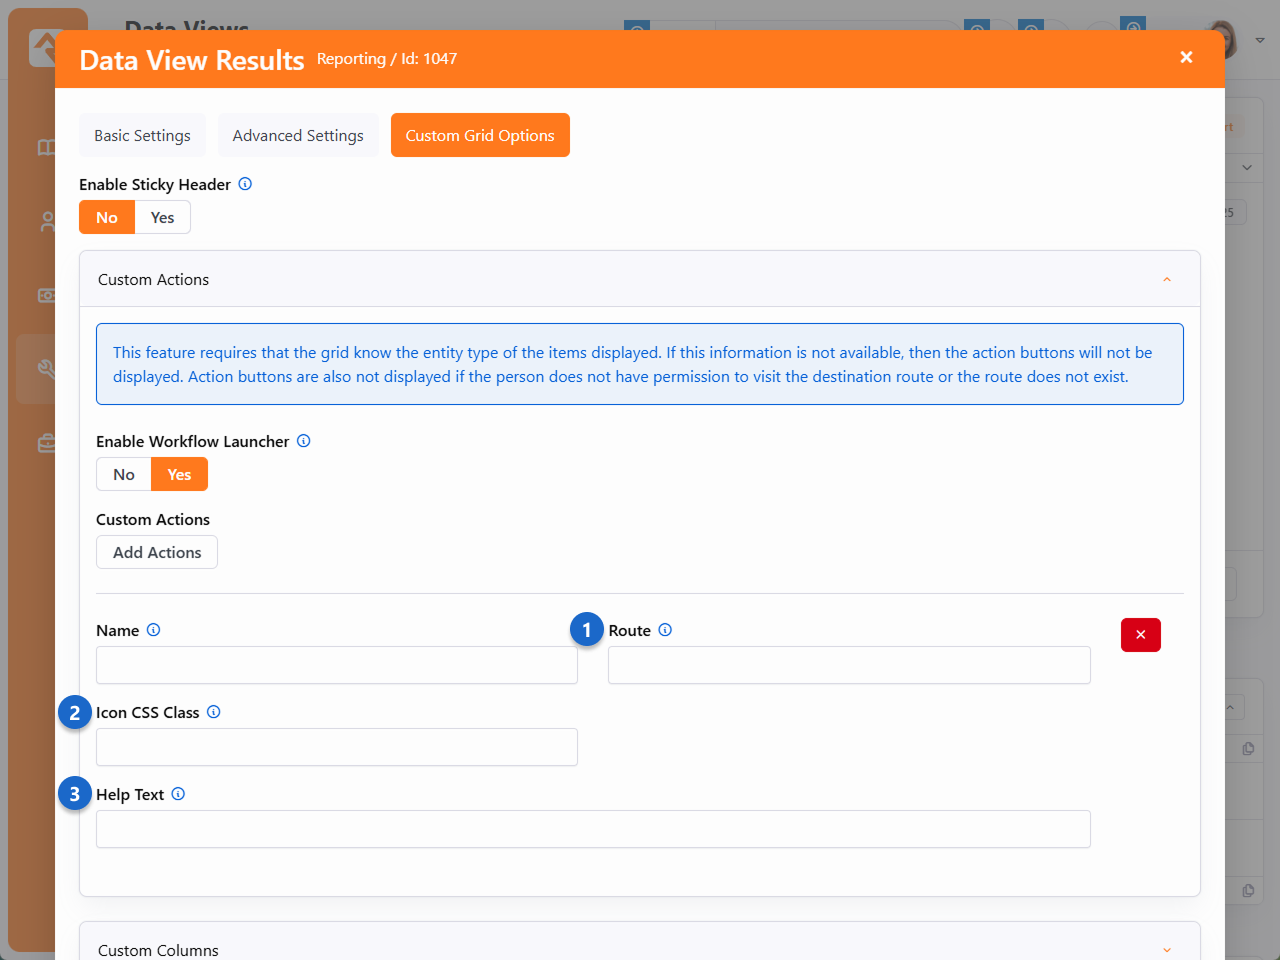The height and width of the screenshot is (960, 1280).
Task: Click info icon beside Enable Workflow Launcher
Action: (304, 441)
